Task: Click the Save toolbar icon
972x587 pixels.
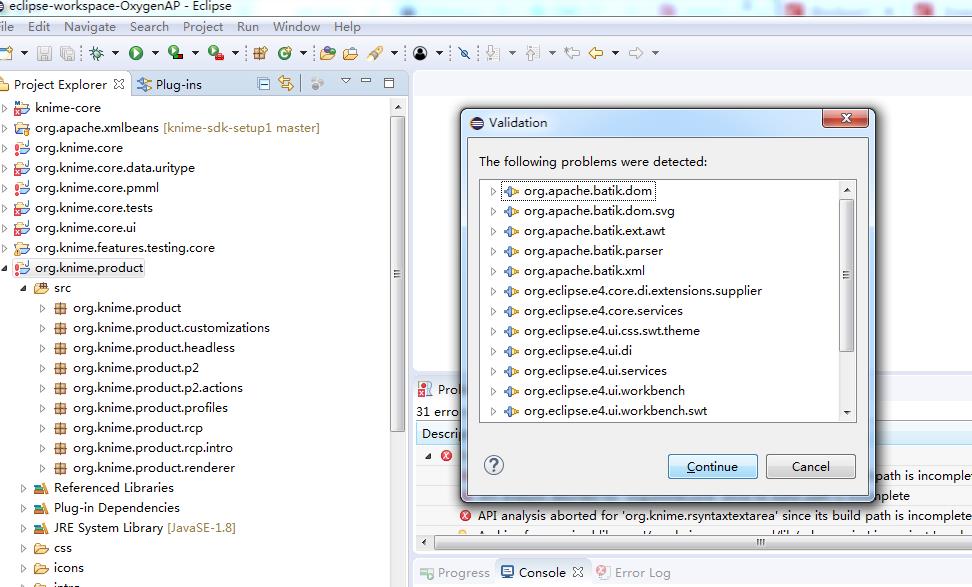Action: [x=44, y=53]
